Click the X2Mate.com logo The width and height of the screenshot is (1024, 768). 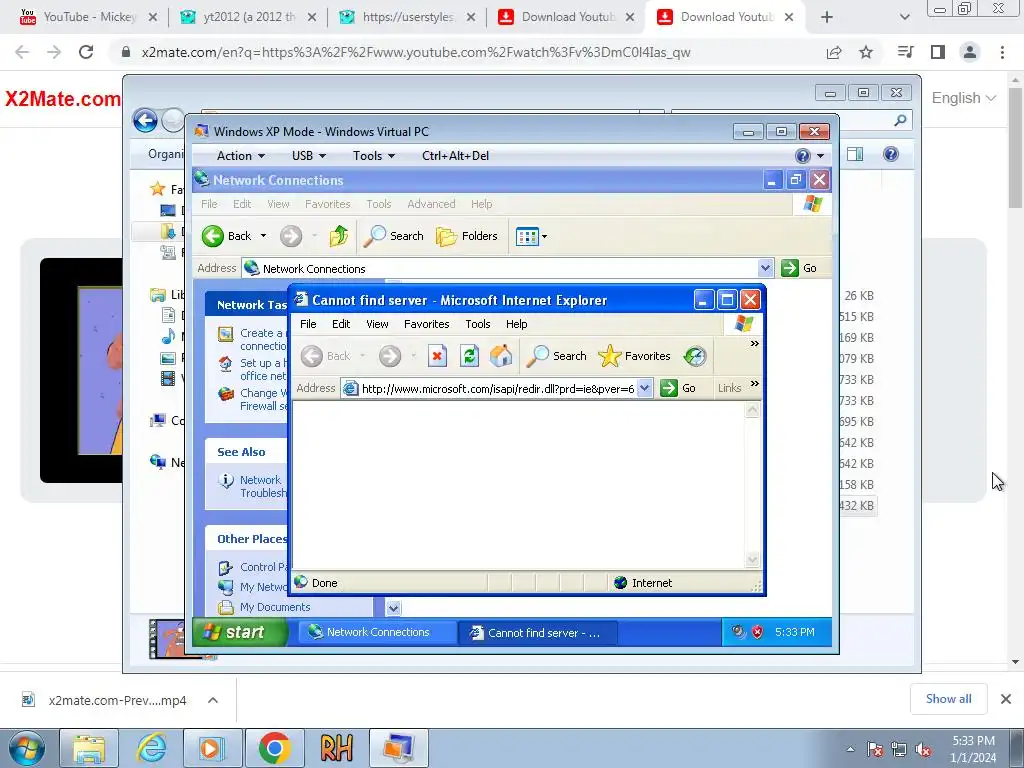[63, 99]
